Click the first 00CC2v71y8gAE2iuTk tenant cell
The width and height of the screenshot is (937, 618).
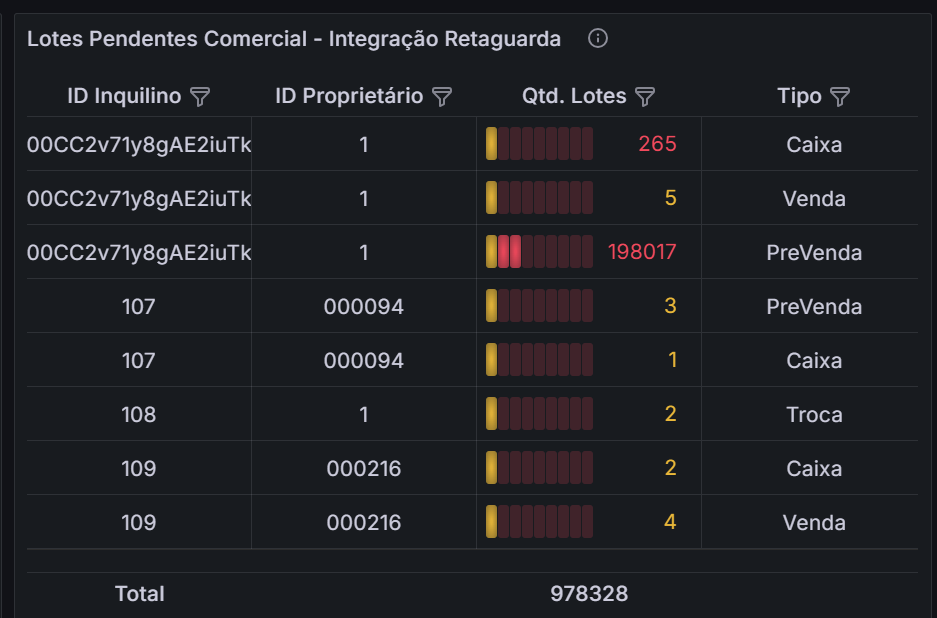pos(139,144)
